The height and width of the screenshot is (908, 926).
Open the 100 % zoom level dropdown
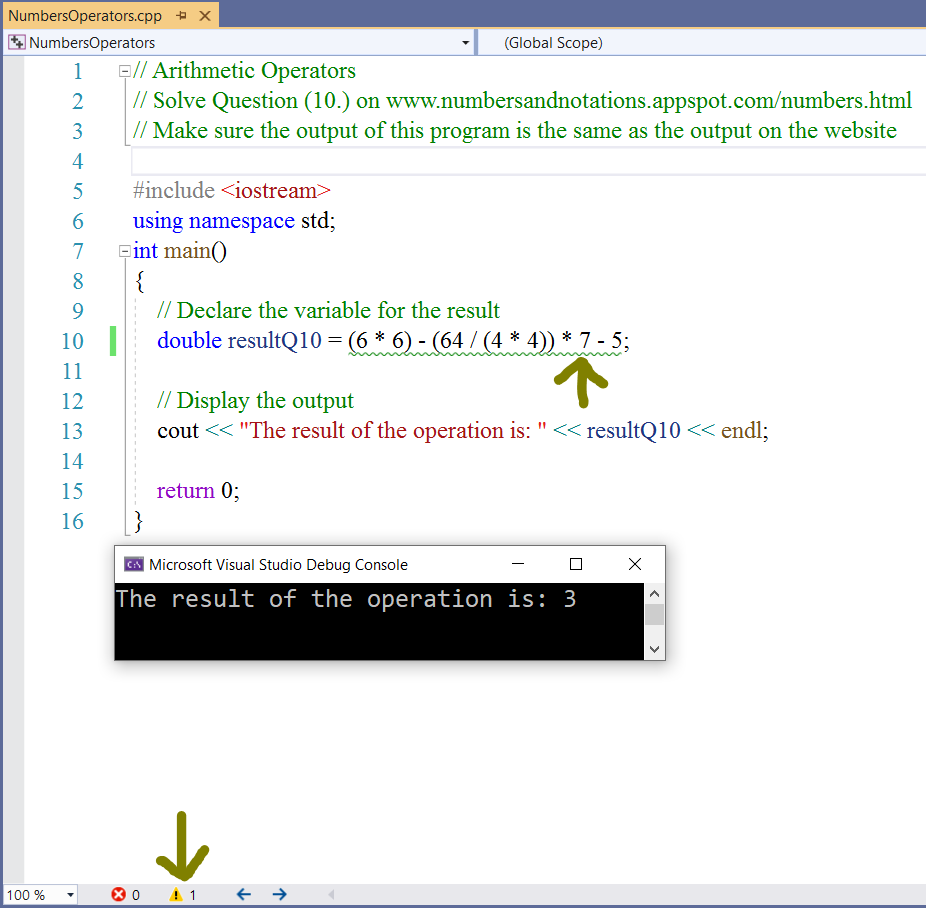[70, 895]
